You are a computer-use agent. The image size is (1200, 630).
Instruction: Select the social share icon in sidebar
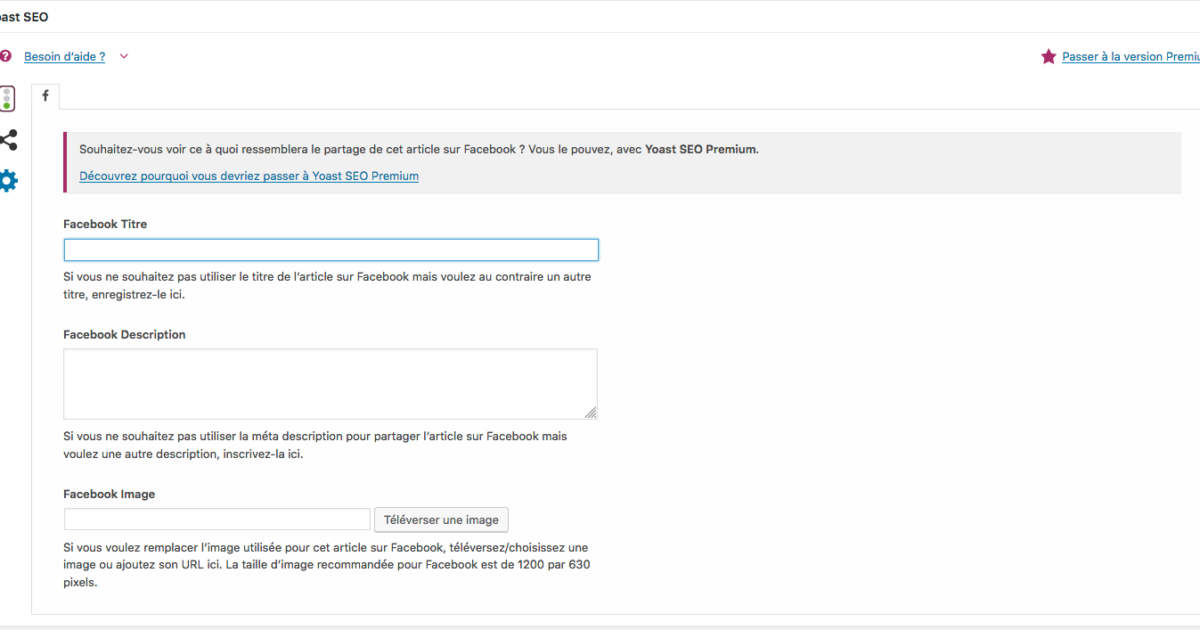pyautogui.click(x=8, y=140)
